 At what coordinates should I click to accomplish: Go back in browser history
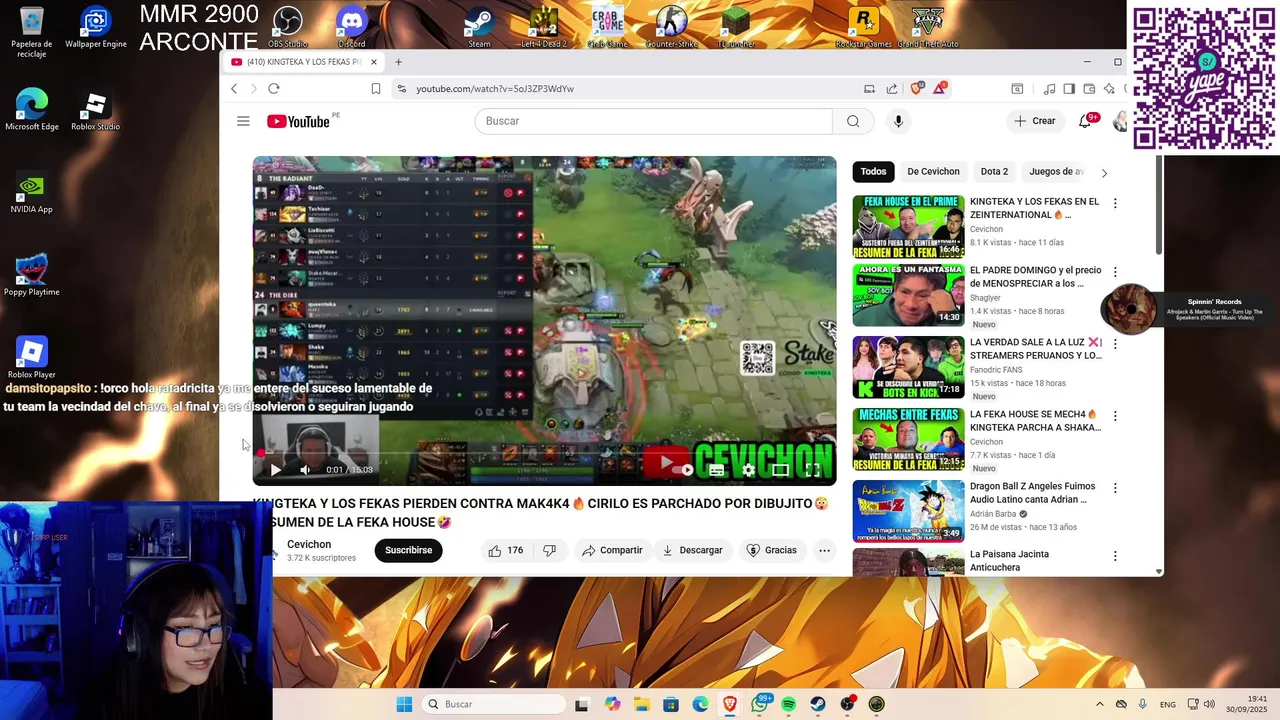234,89
